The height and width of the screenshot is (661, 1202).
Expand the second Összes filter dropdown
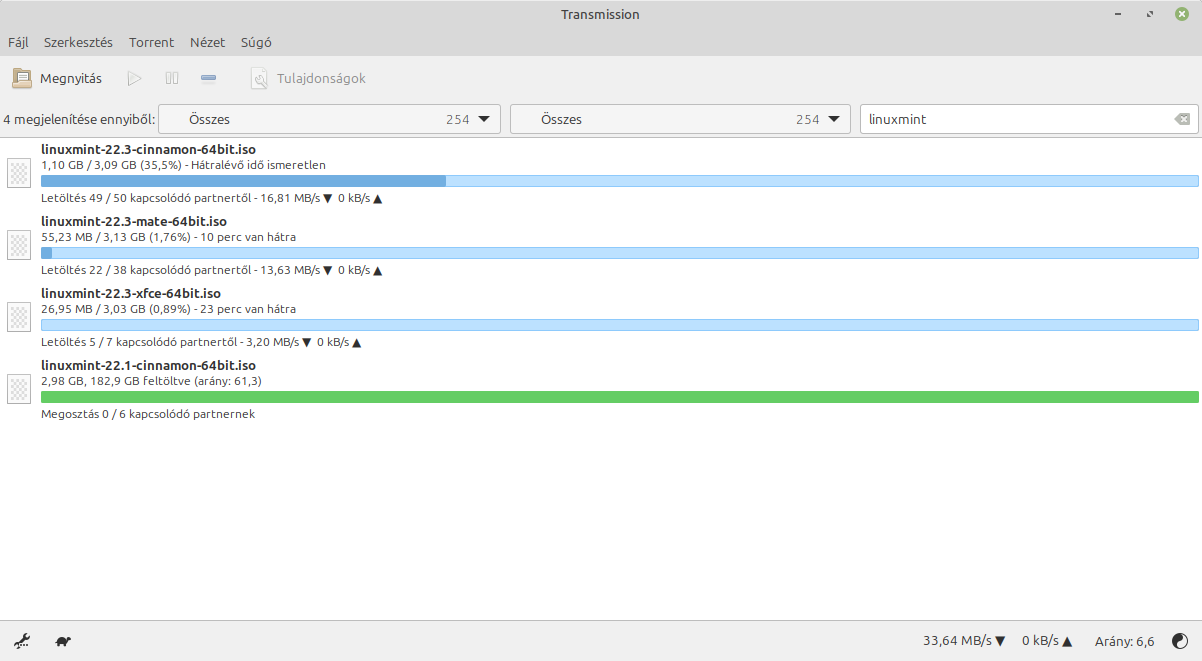[680, 119]
